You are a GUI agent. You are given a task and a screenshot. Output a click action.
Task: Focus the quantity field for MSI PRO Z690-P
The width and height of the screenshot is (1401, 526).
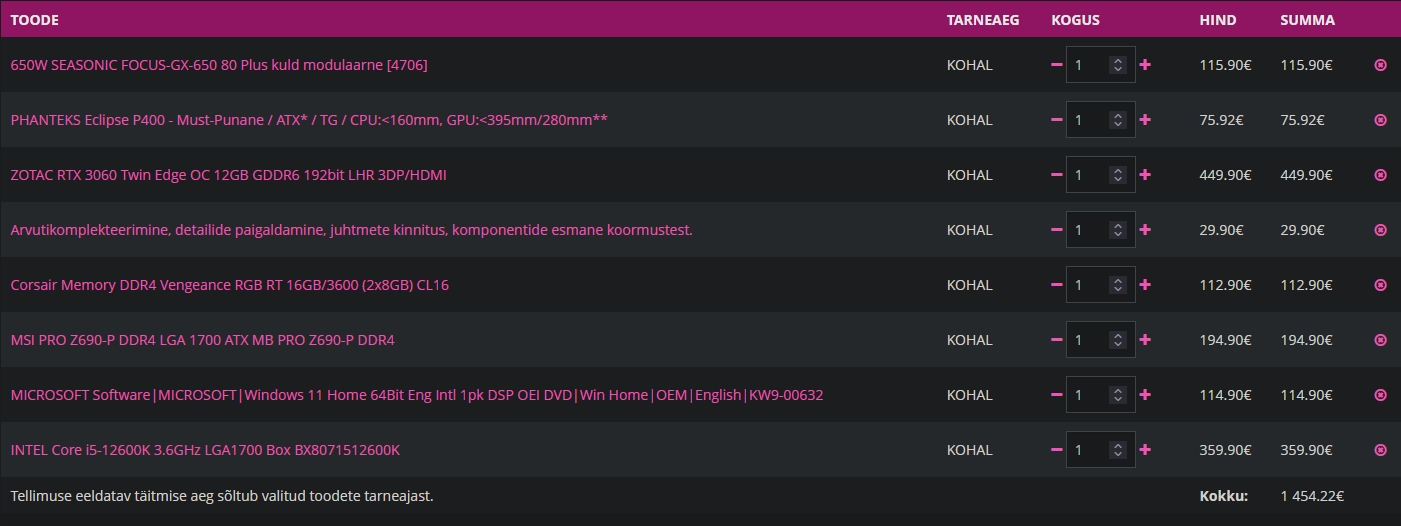(1100, 340)
